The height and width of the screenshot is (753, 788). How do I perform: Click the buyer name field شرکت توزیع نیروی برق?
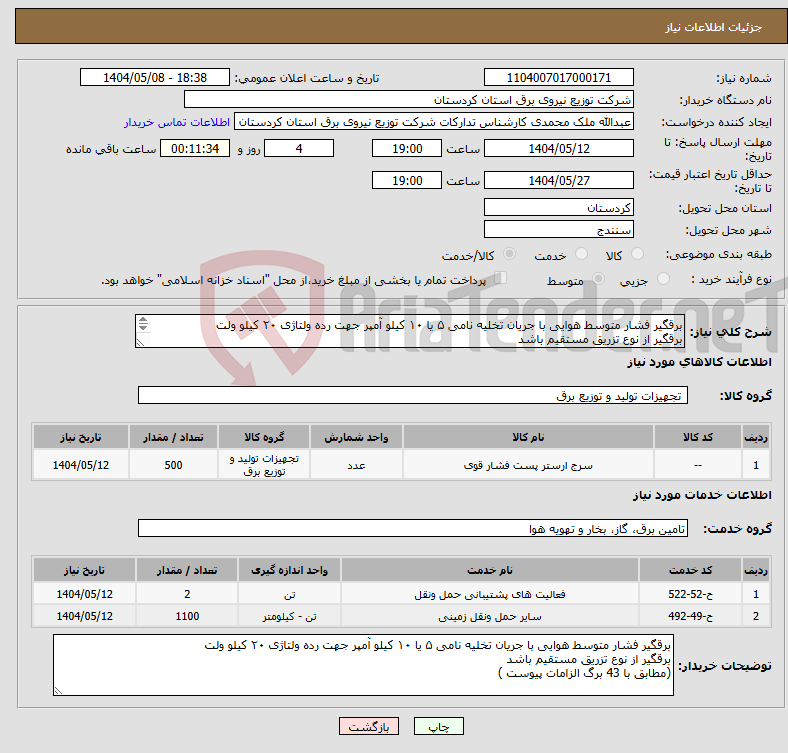pos(409,100)
